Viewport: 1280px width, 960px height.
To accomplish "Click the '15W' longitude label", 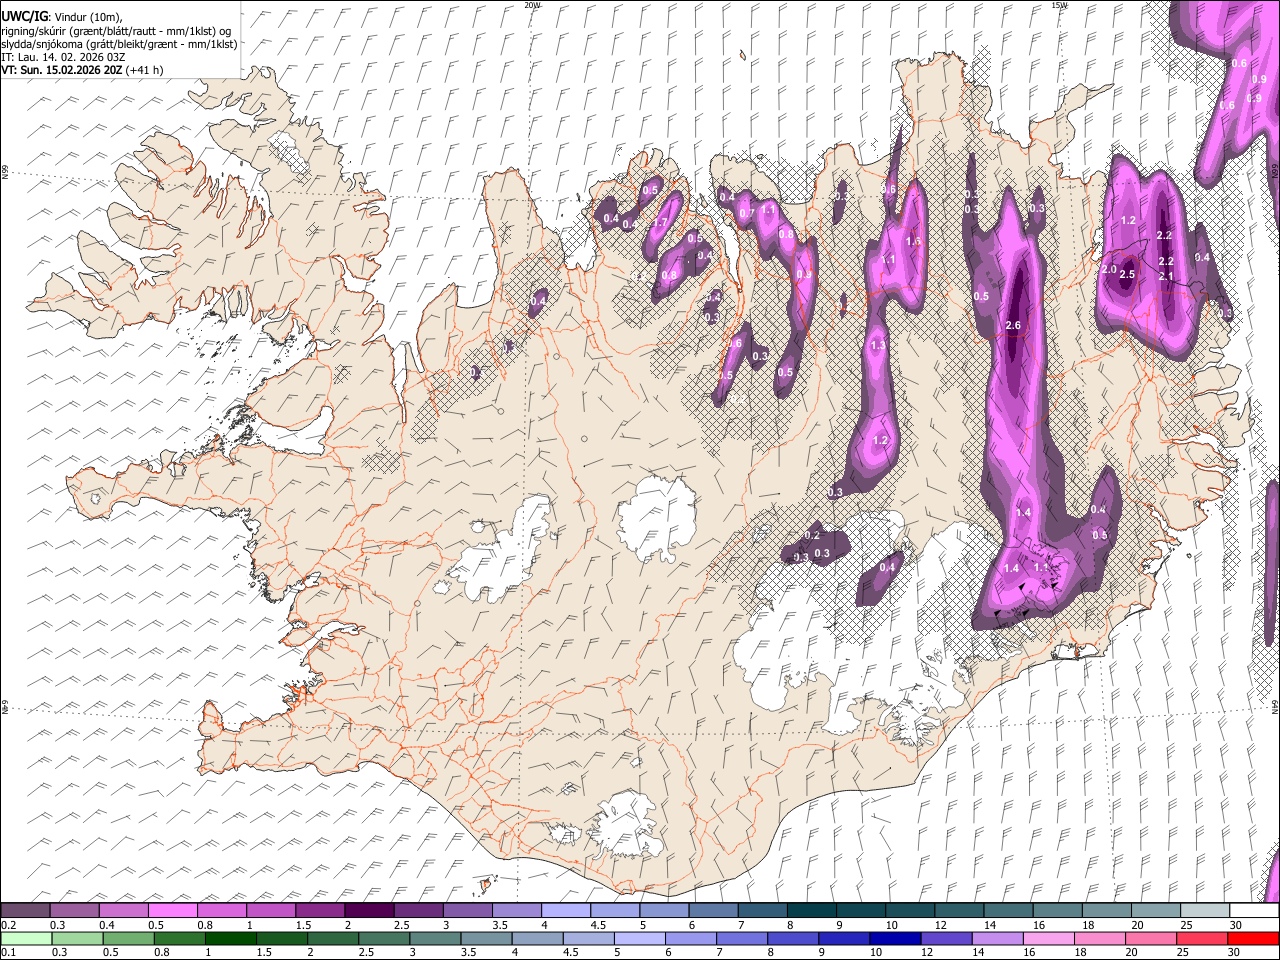I will [x=1059, y=5].
